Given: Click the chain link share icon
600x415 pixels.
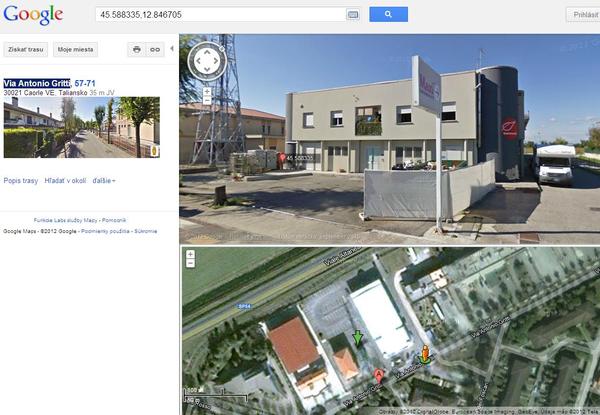Looking at the screenshot, I should pos(155,49).
